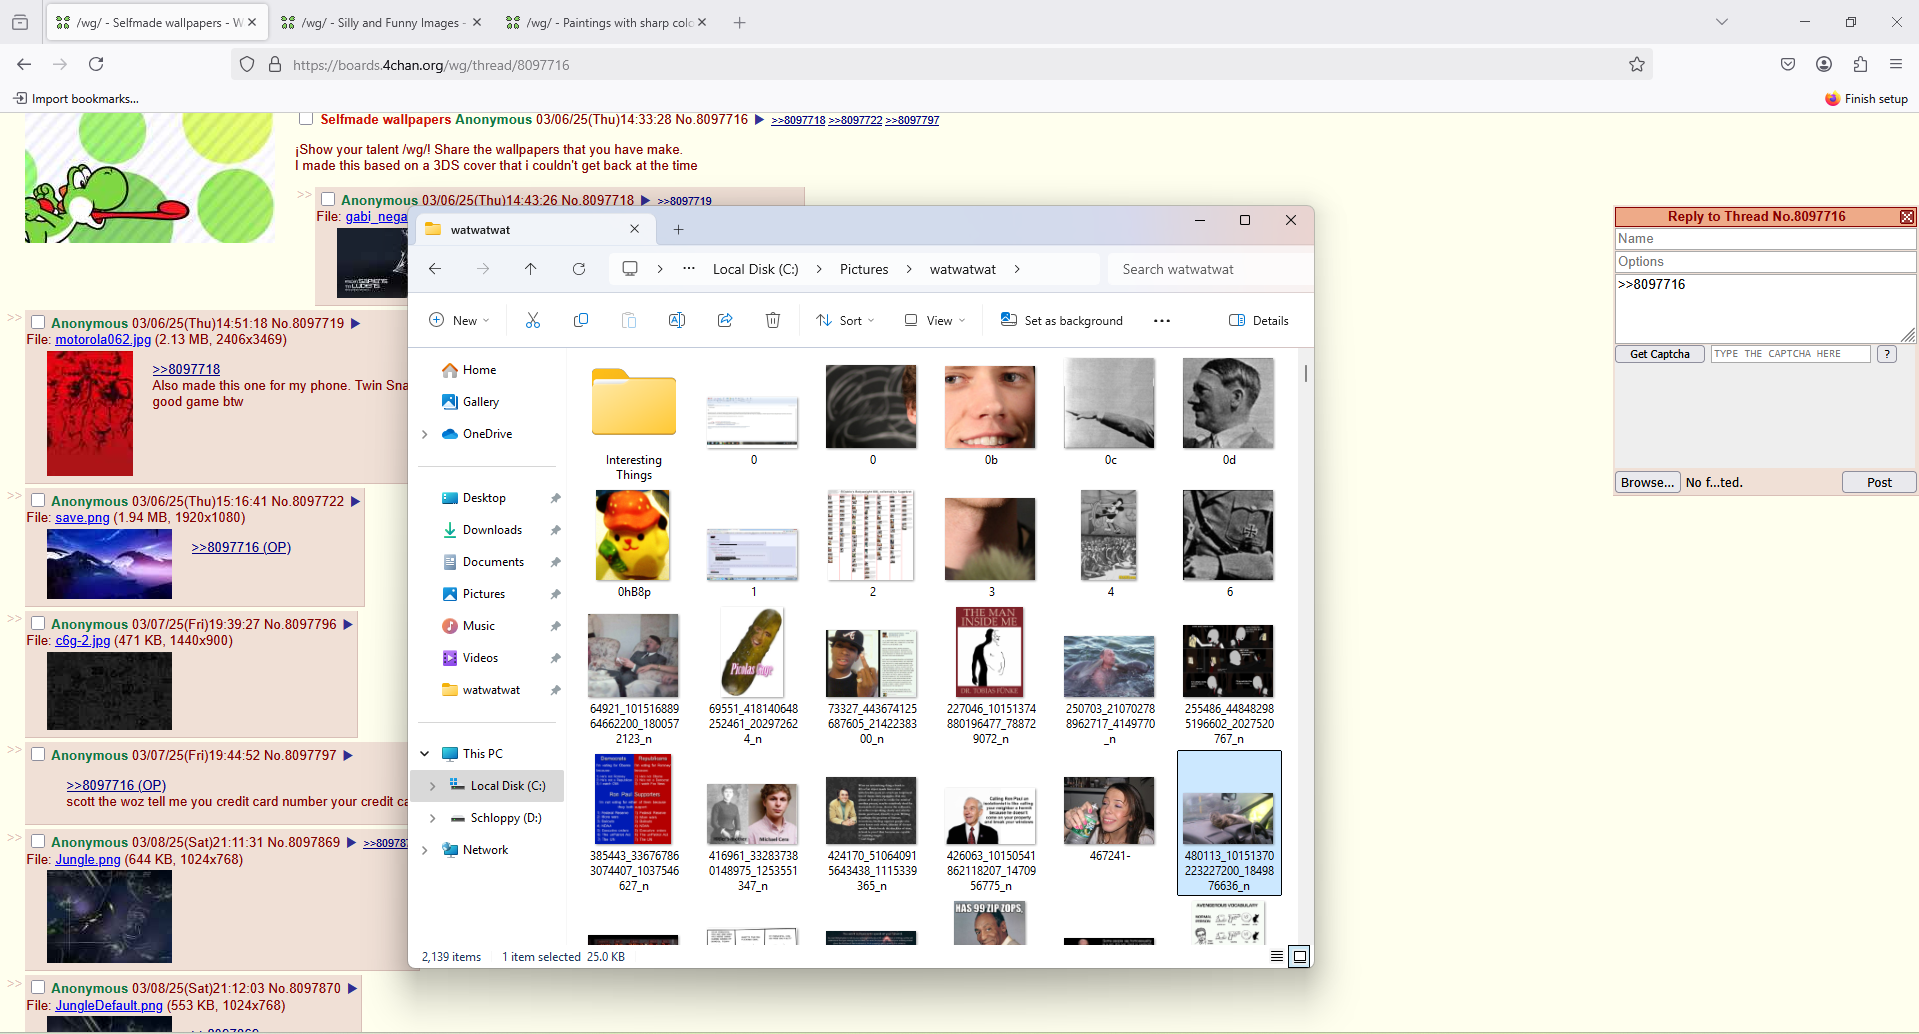Refresh the watwatwat folder view

tap(579, 269)
